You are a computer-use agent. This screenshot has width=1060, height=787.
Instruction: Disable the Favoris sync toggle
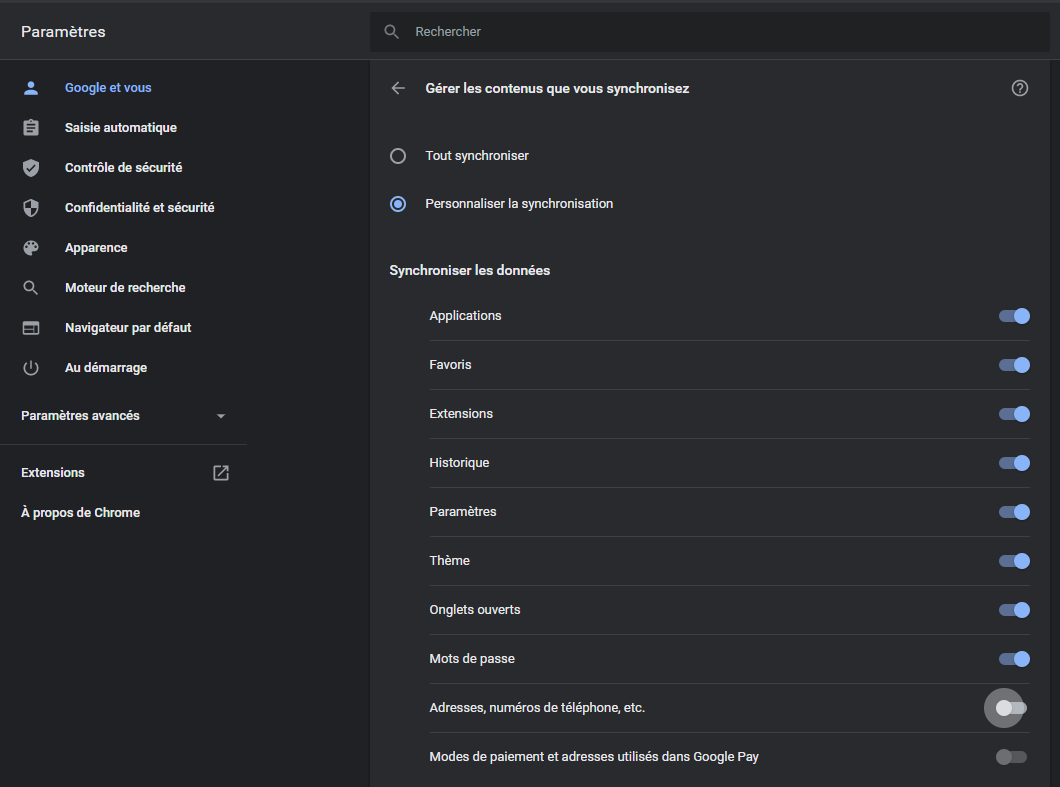1014,365
